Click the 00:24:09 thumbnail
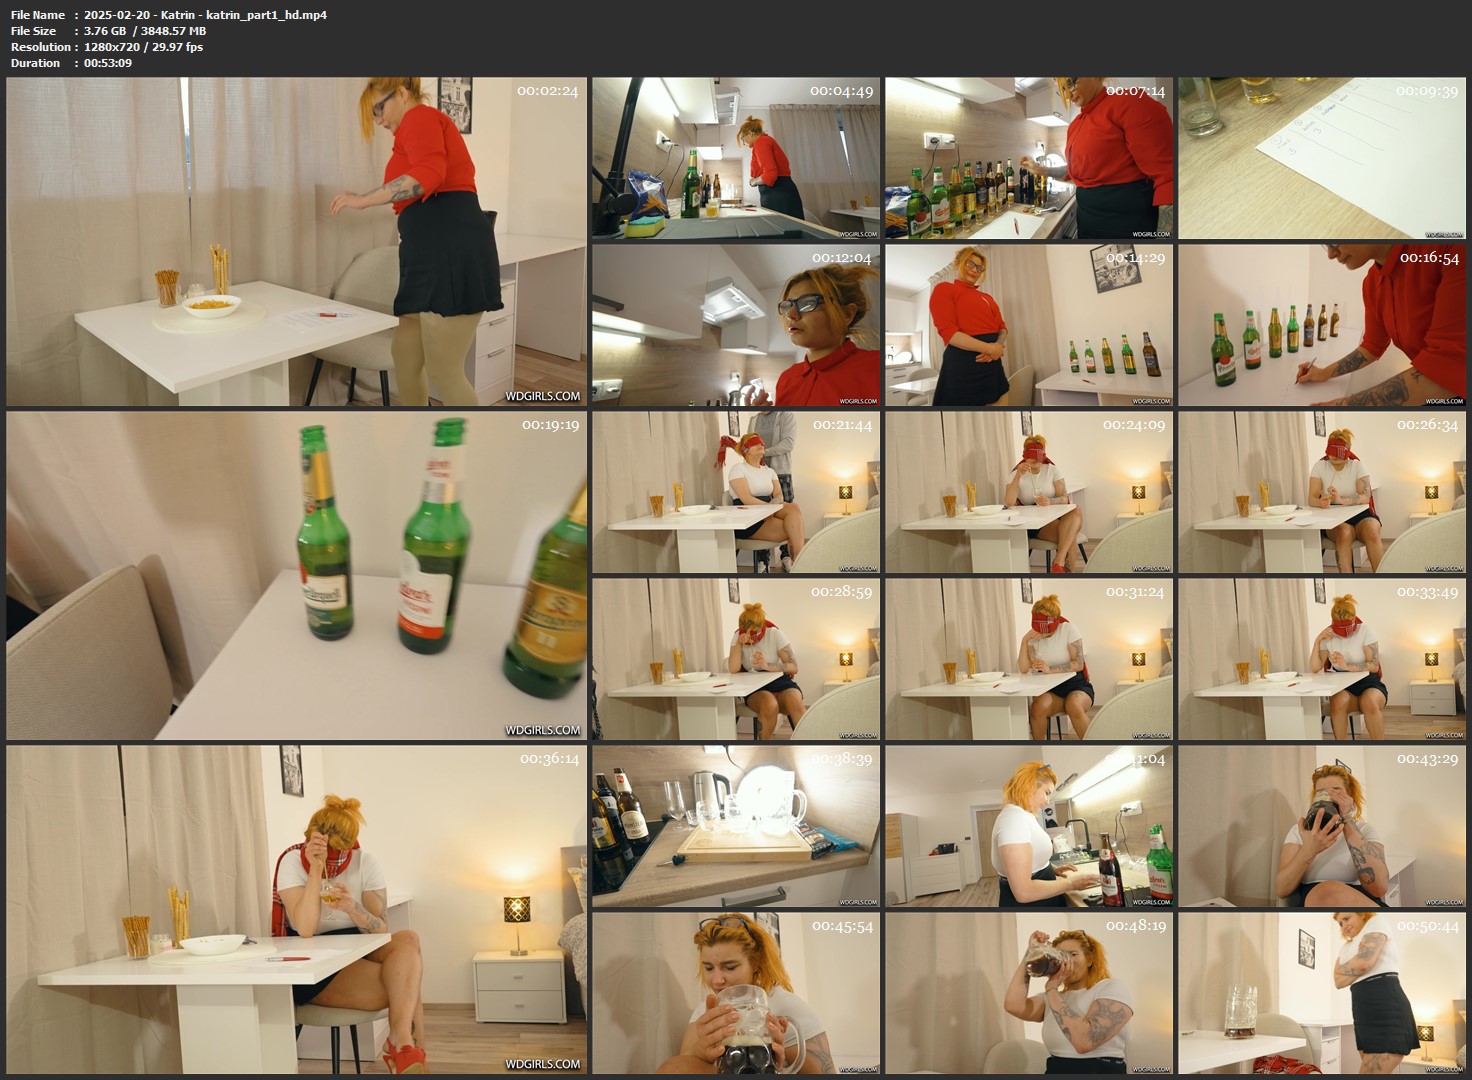The height and width of the screenshot is (1080, 1472). click(1028, 492)
